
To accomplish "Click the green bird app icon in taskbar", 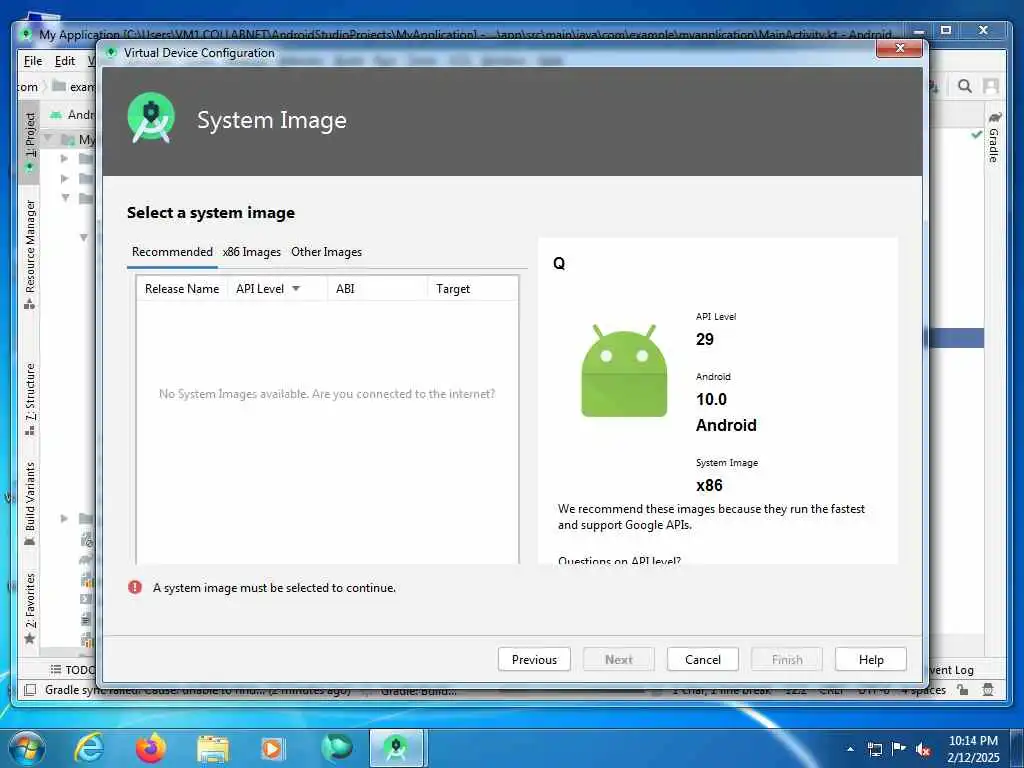I will pyautogui.click(x=336, y=748).
